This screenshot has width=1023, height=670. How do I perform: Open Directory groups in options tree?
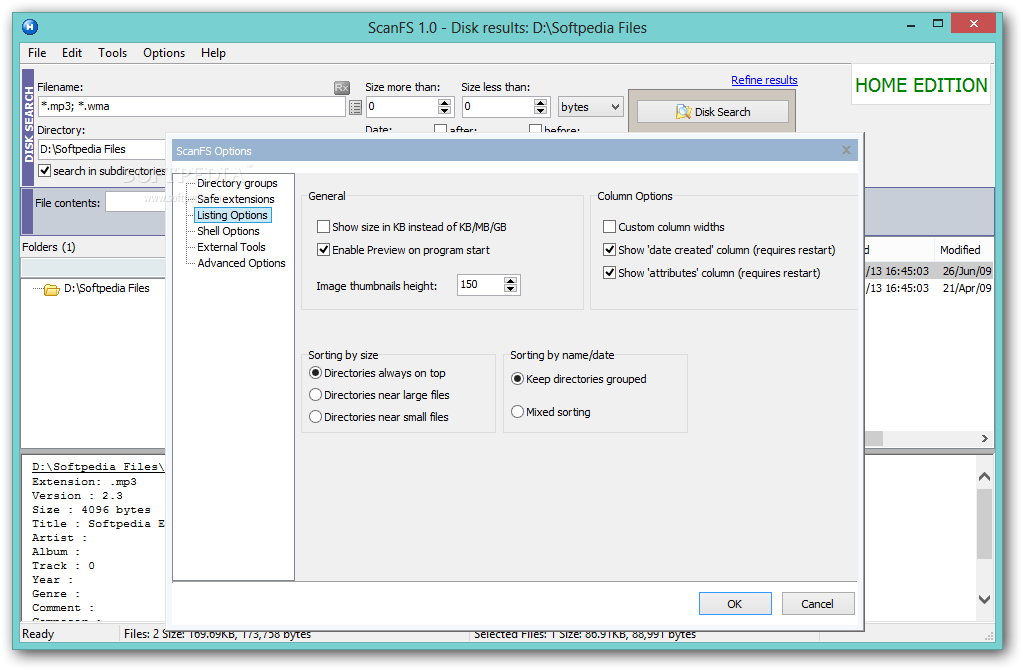pos(237,183)
